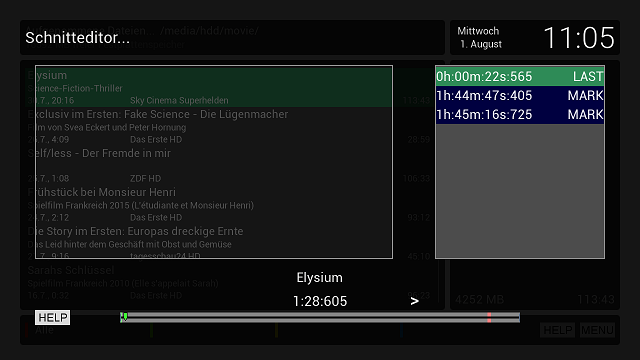The image size is (640, 360).
Task: Click the Elysium title below the preview
Action: (x=320, y=278)
